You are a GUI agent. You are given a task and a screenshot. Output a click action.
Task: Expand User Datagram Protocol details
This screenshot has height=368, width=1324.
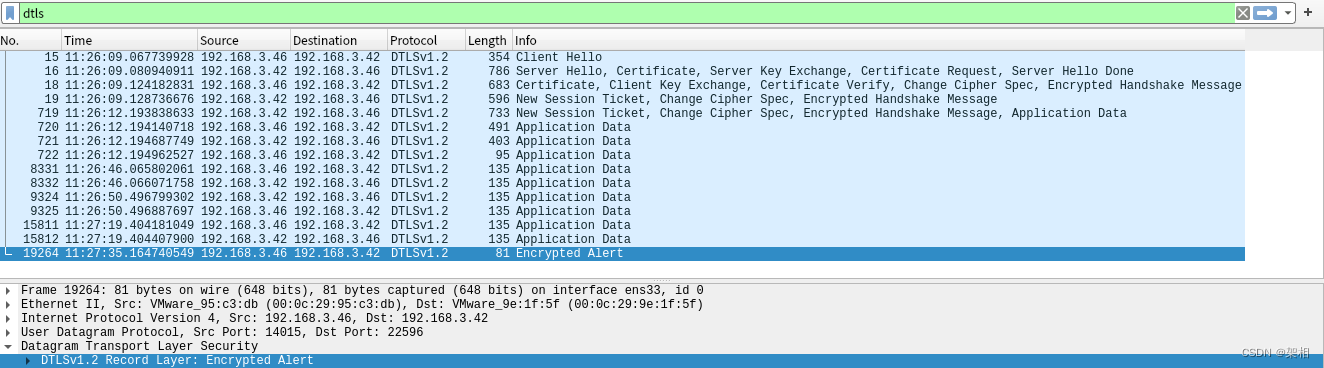point(9,333)
